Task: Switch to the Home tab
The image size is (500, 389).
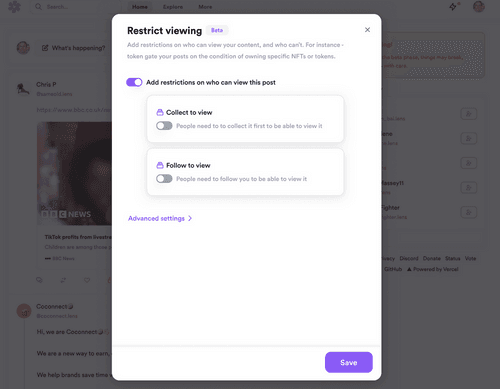Action: pos(140,7)
